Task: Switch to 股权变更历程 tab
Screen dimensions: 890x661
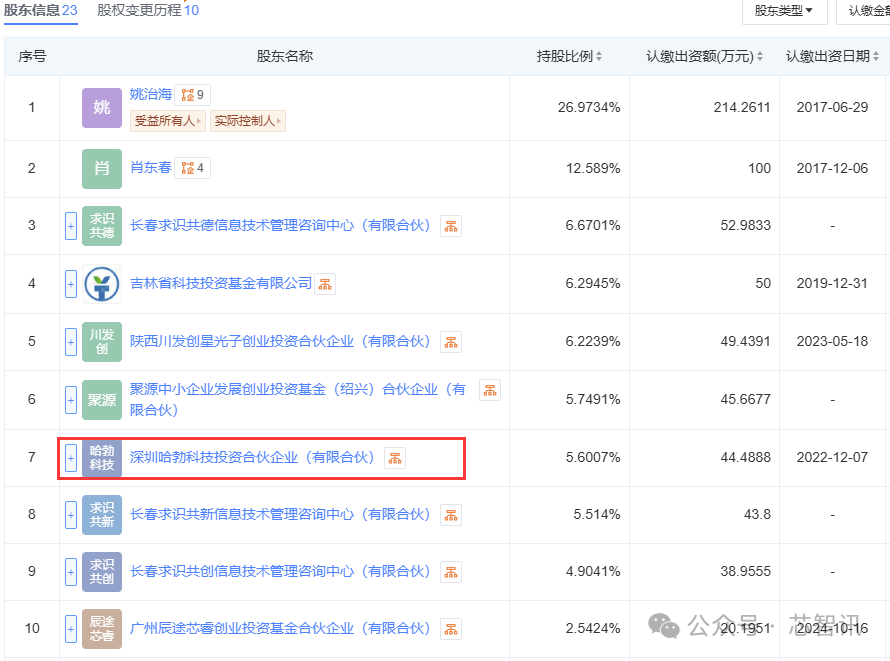Action: [x=148, y=10]
